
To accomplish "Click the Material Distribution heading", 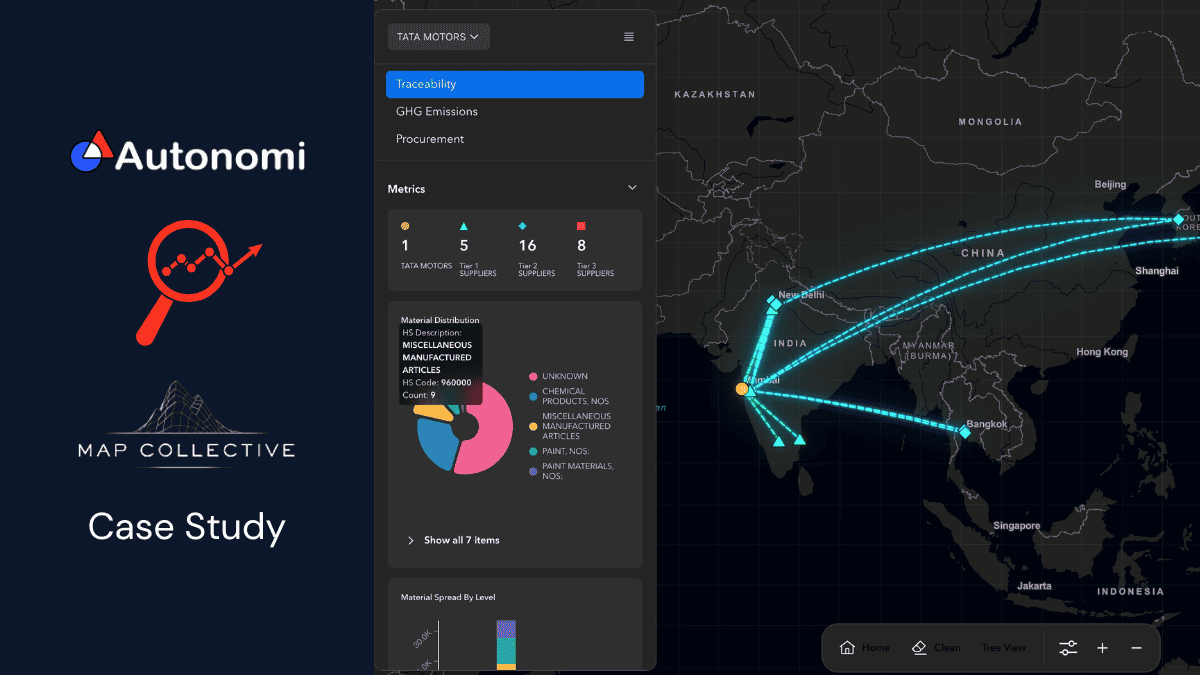I will (440, 320).
